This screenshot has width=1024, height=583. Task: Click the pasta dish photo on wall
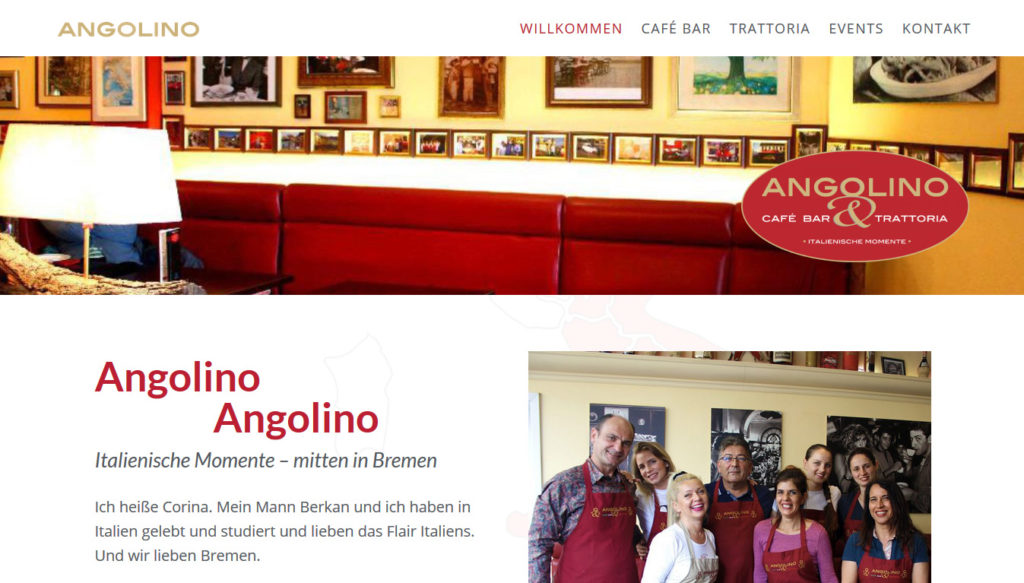[x=925, y=79]
